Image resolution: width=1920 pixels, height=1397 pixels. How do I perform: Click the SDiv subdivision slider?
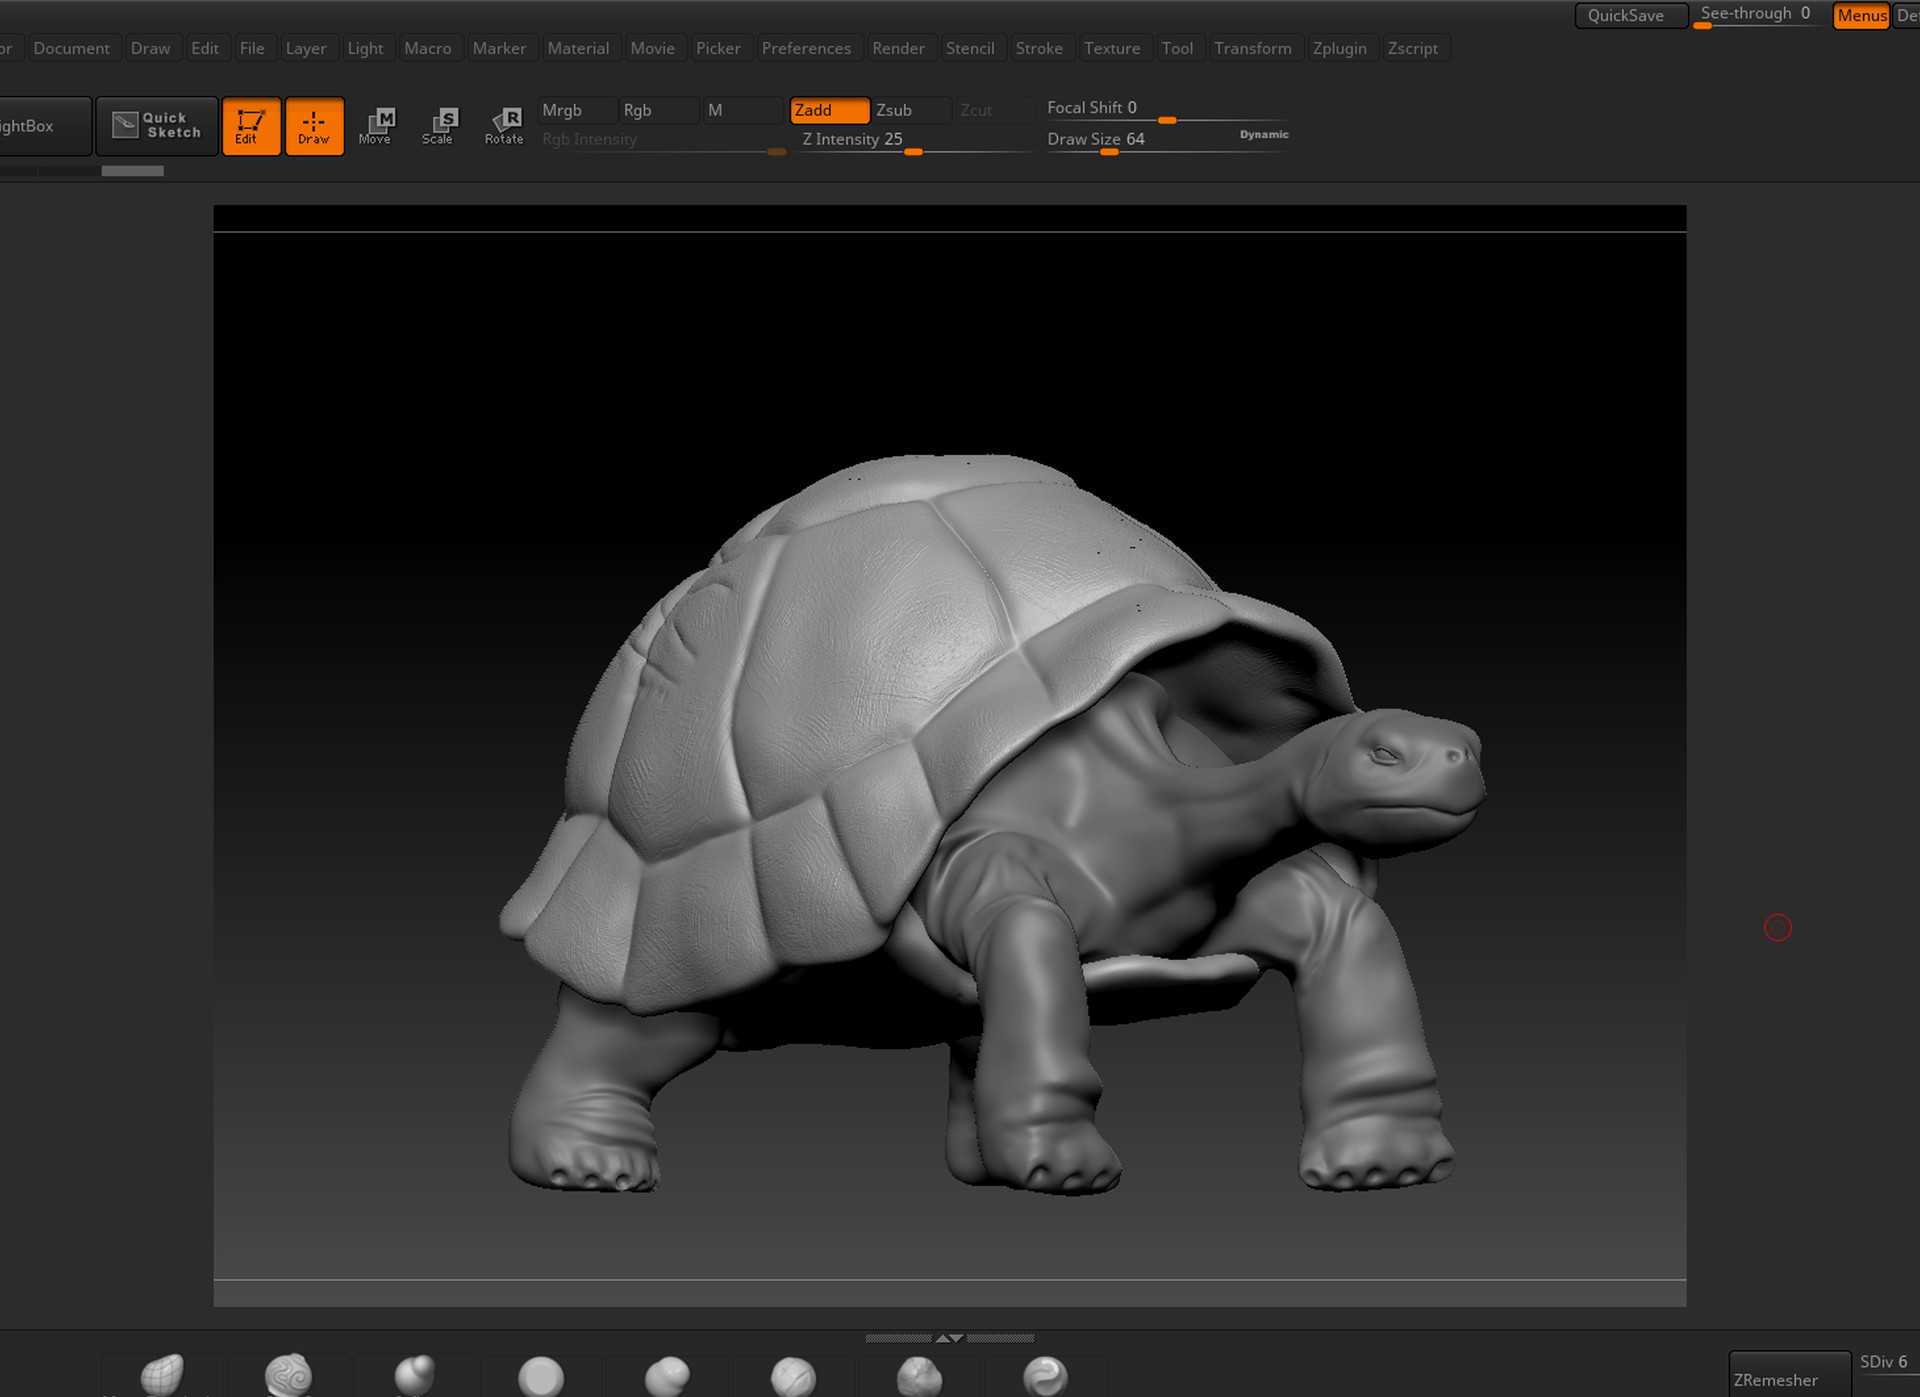point(1882,1361)
